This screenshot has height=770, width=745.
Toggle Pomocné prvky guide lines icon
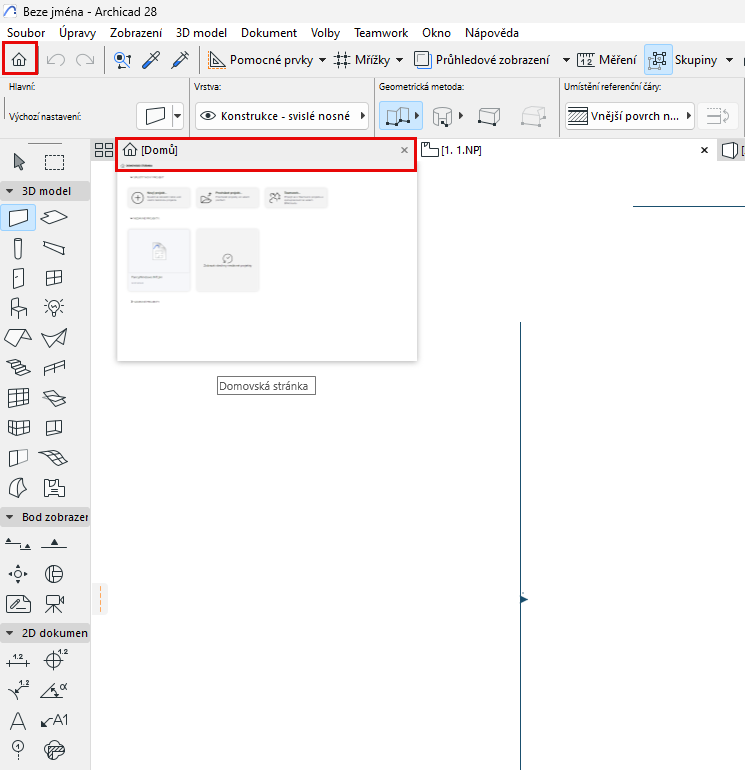[217, 60]
